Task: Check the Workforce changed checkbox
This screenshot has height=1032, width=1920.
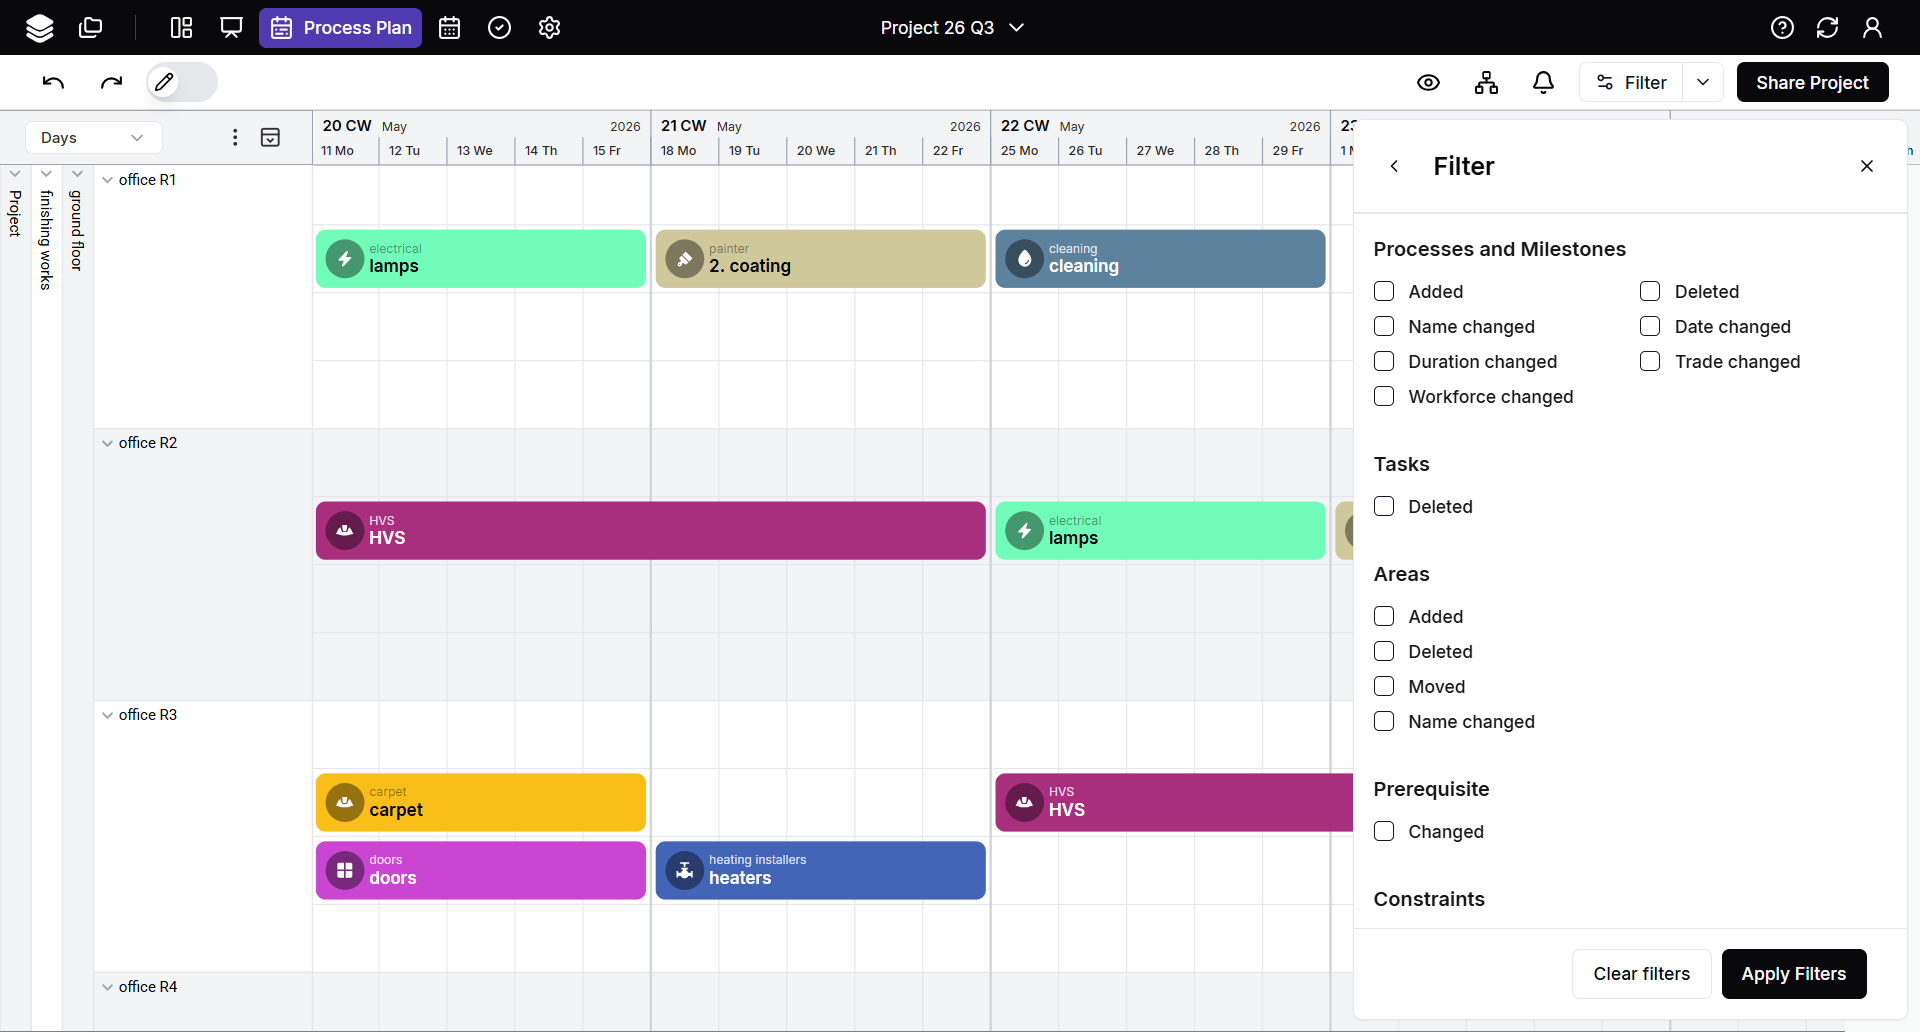Action: pyautogui.click(x=1384, y=397)
